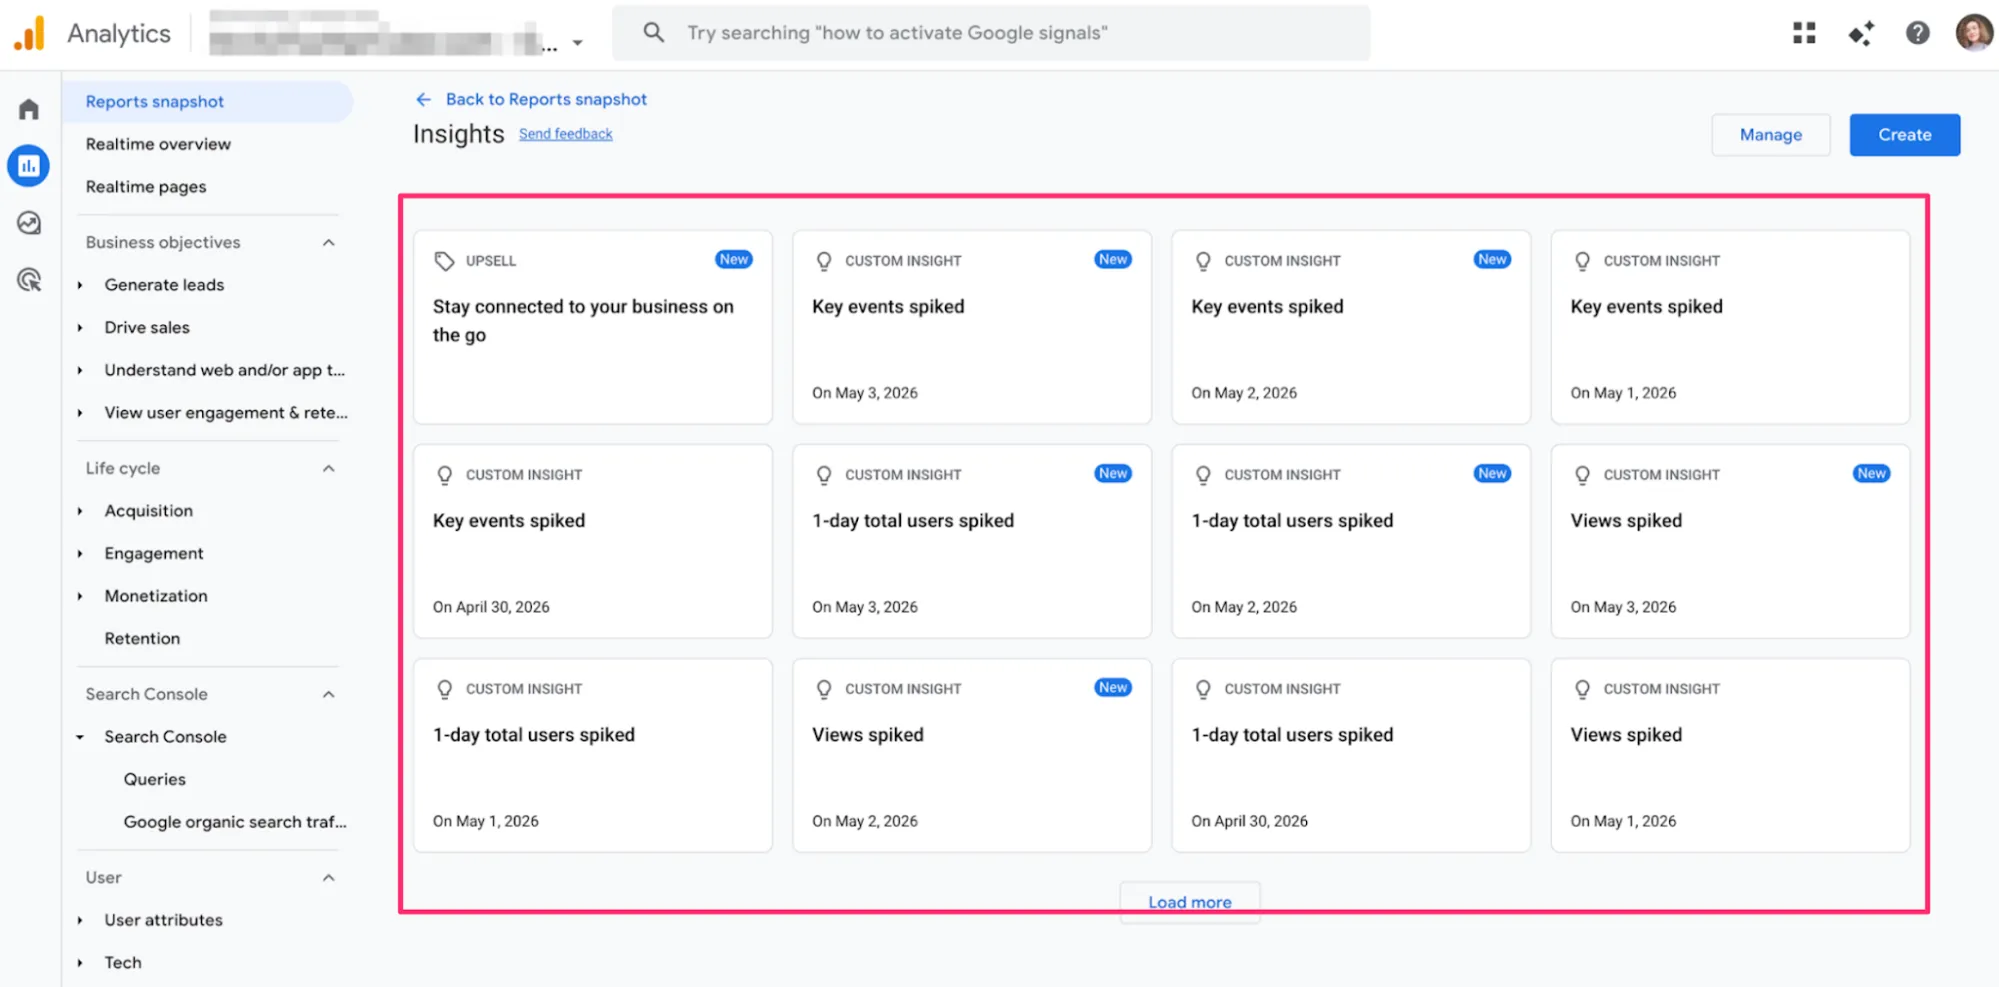Open the Home icon in left rail
Image resolution: width=1999 pixels, height=987 pixels.
[x=29, y=109]
